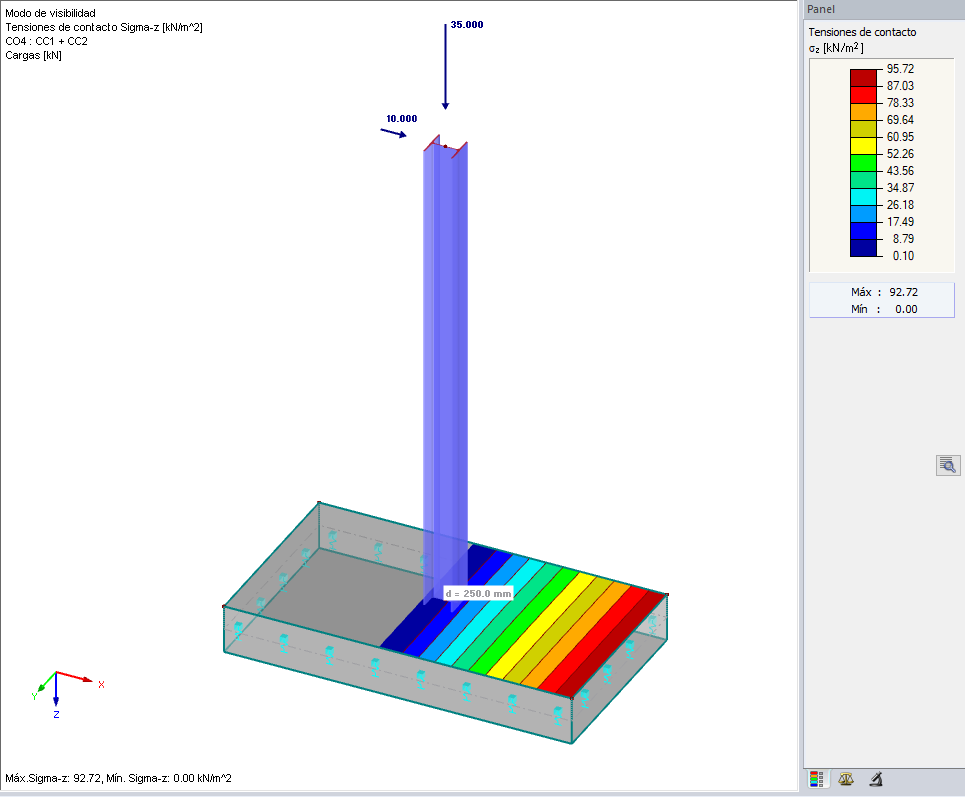965x797 pixels.
Task: Click the legend value 87.03
Action: point(900,86)
